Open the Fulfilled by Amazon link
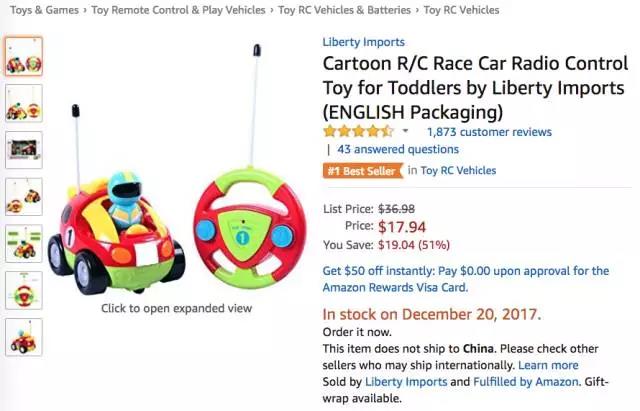Viewport: 640px width, 411px height. (x=527, y=382)
